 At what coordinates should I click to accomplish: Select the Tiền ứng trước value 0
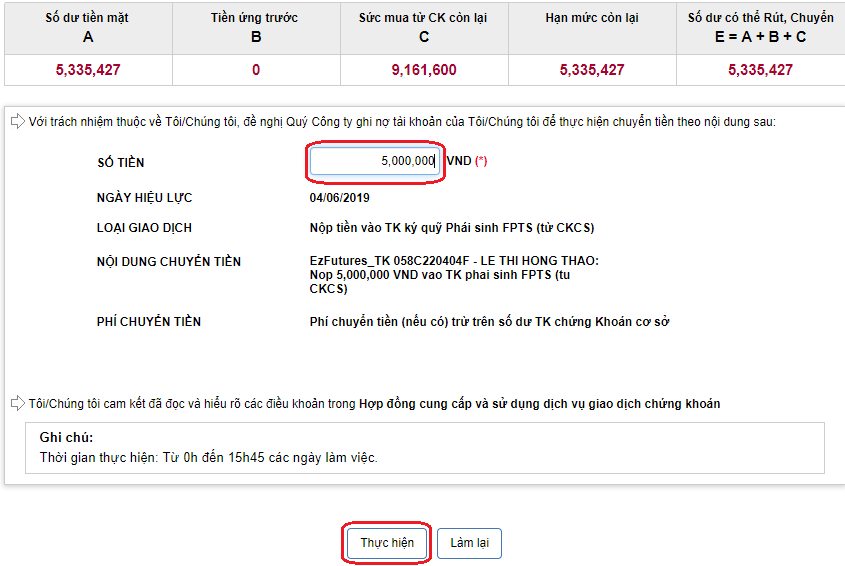[x=256, y=70]
